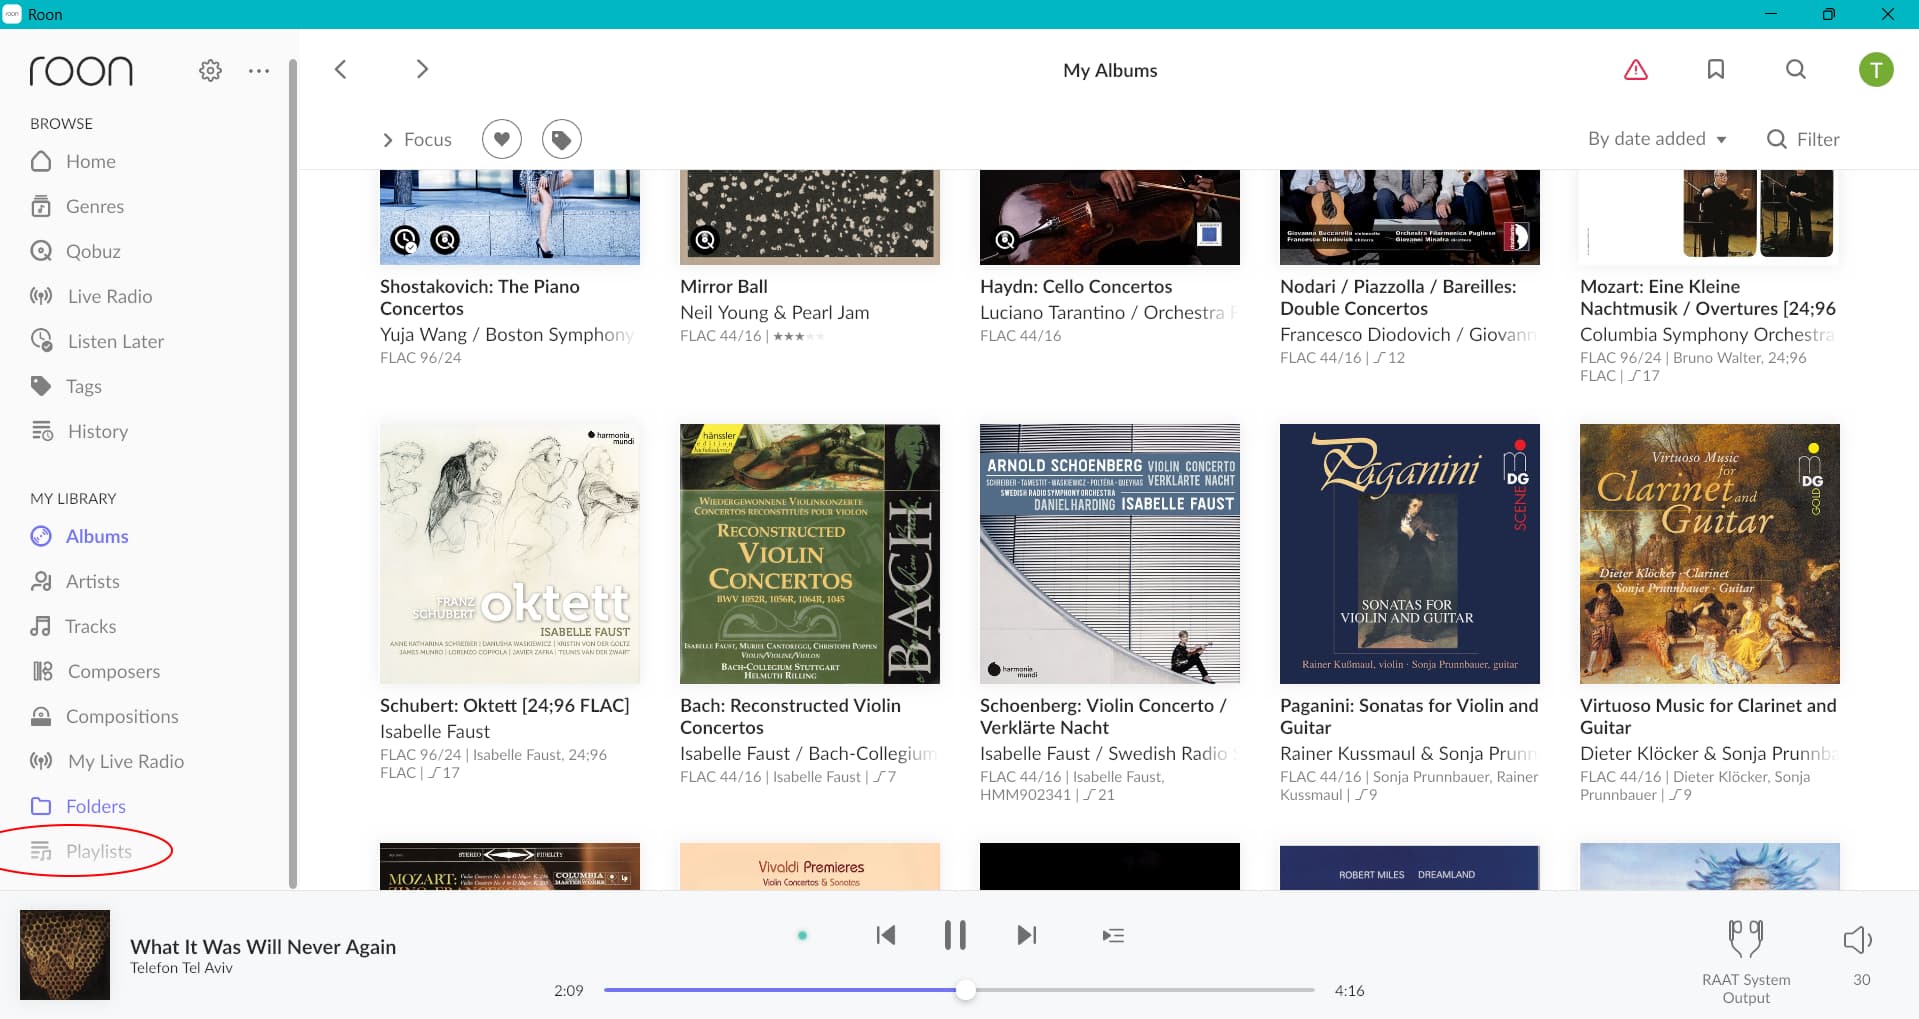Click Rainer Kussmaul & Sonja Prunnbauer artist
The width and height of the screenshot is (1919, 1019).
(x=1409, y=753)
